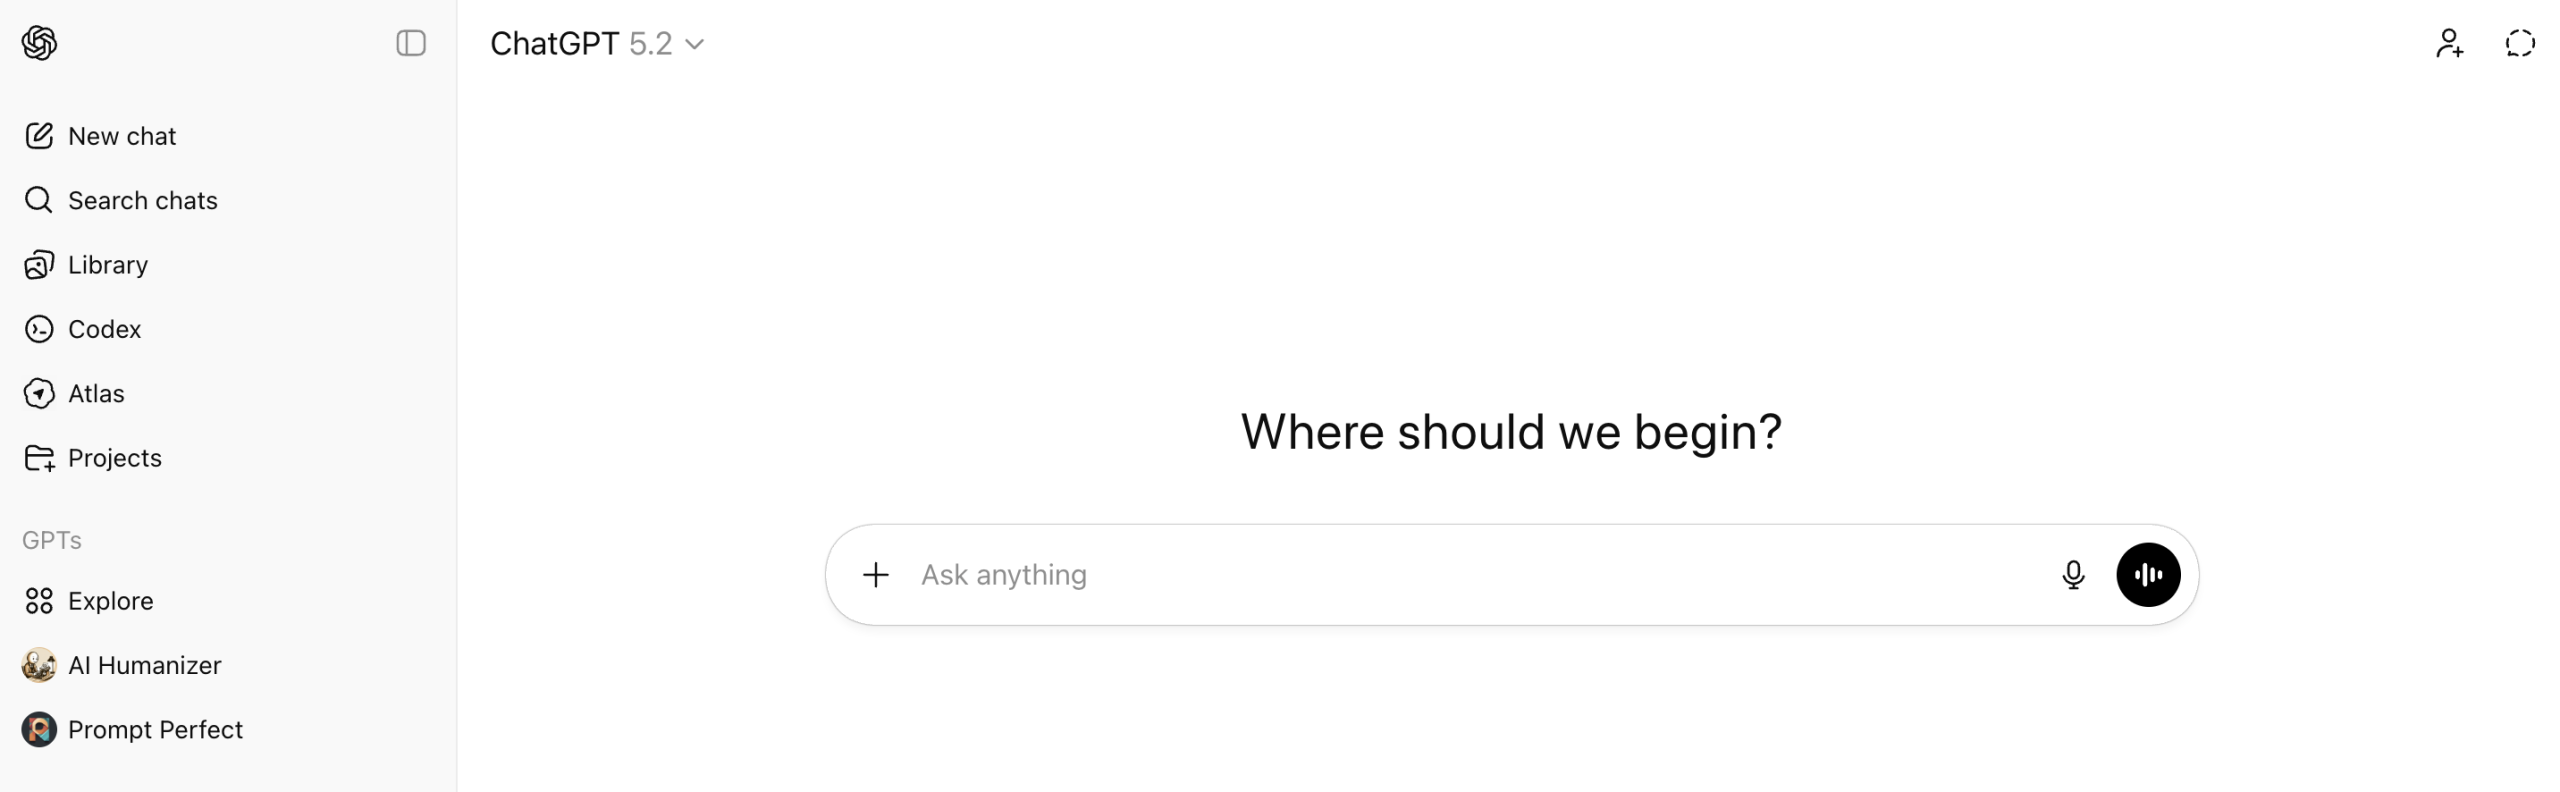Open the Projects folder icon

click(x=39, y=458)
